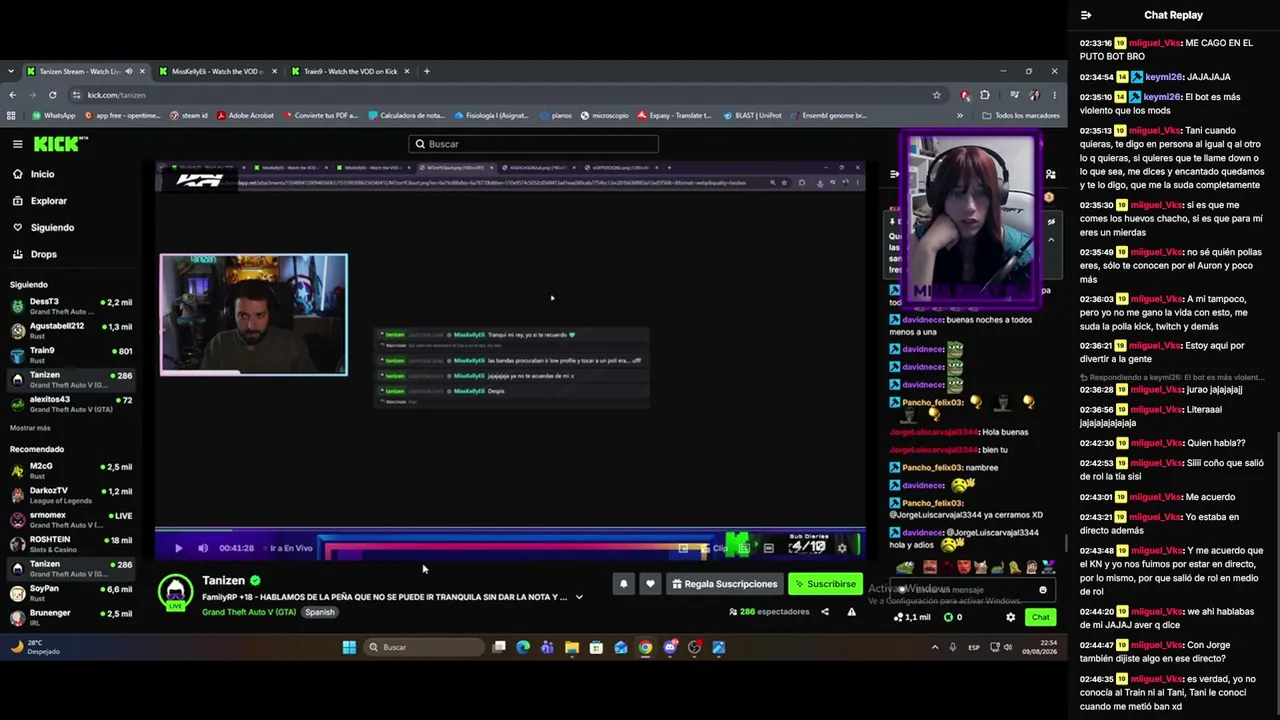Open the Grand Theft Auto V (GTA) category
Image resolution: width=1280 pixels, height=720 pixels.
249,612
